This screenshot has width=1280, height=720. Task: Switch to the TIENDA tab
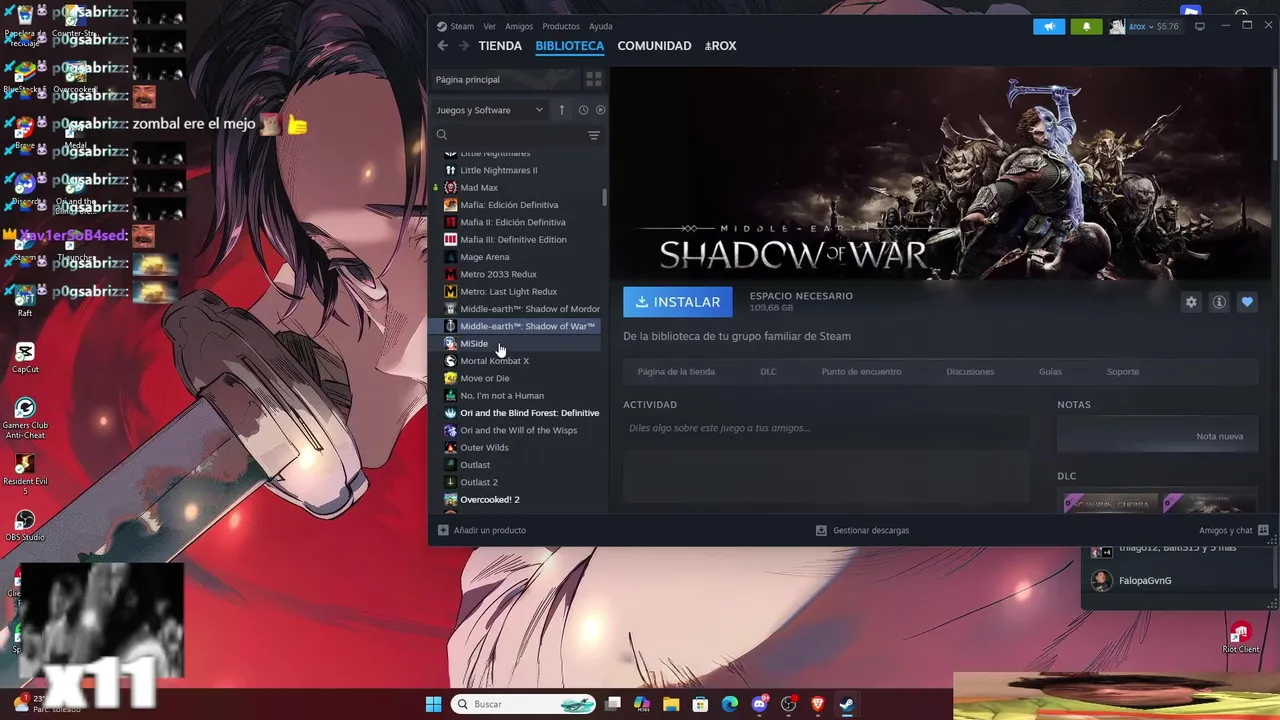click(x=500, y=46)
